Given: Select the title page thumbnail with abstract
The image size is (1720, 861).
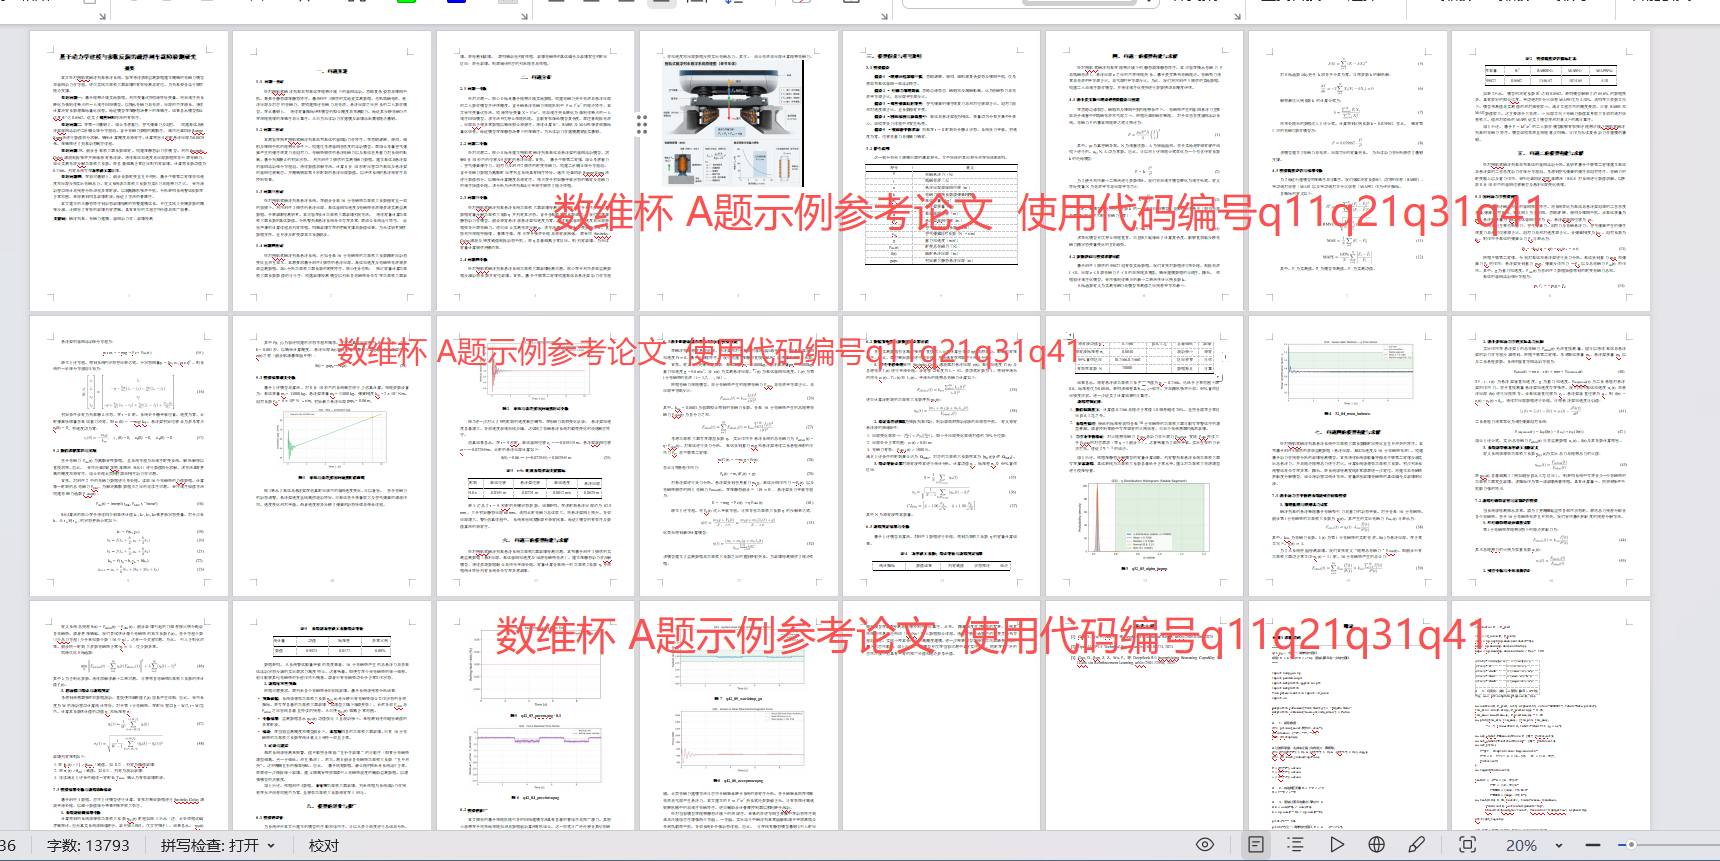Looking at the screenshot, I should (129, 171).
